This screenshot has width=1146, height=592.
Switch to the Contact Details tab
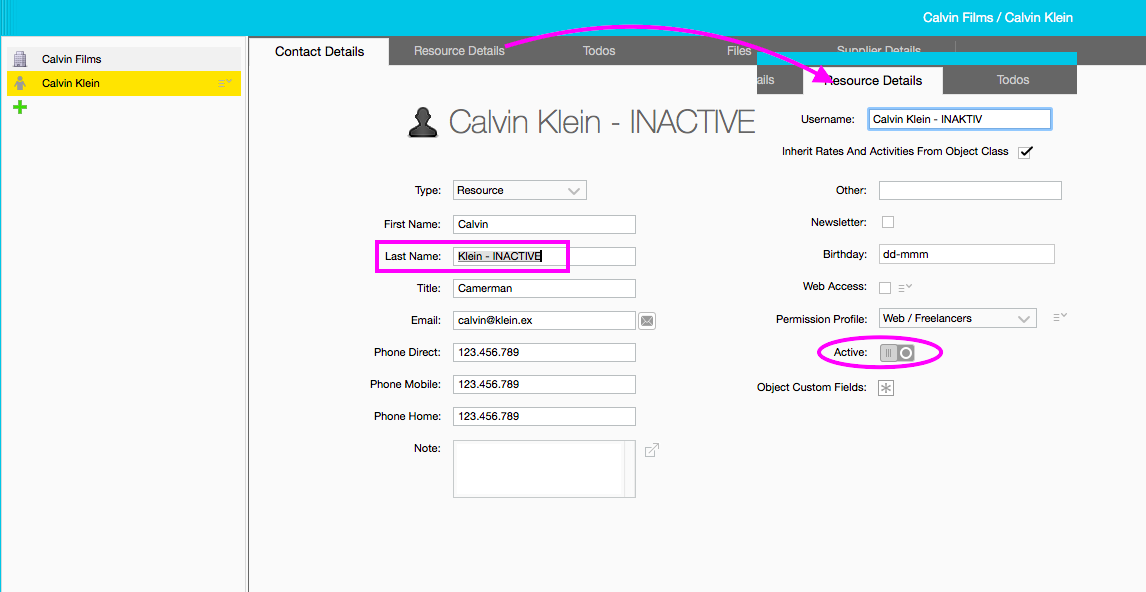click(x=319, y=51)
